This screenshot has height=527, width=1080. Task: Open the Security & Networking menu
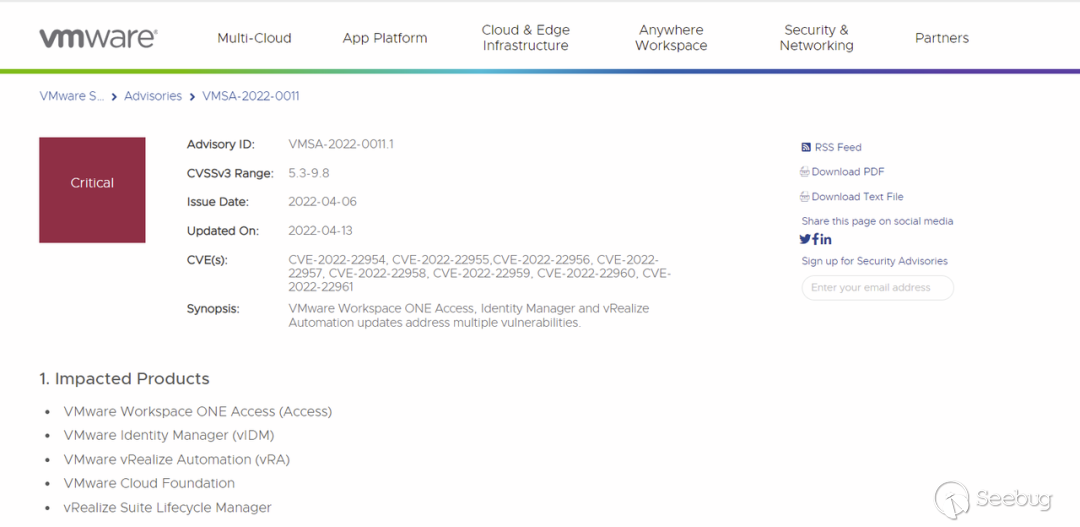click(816, 38)
